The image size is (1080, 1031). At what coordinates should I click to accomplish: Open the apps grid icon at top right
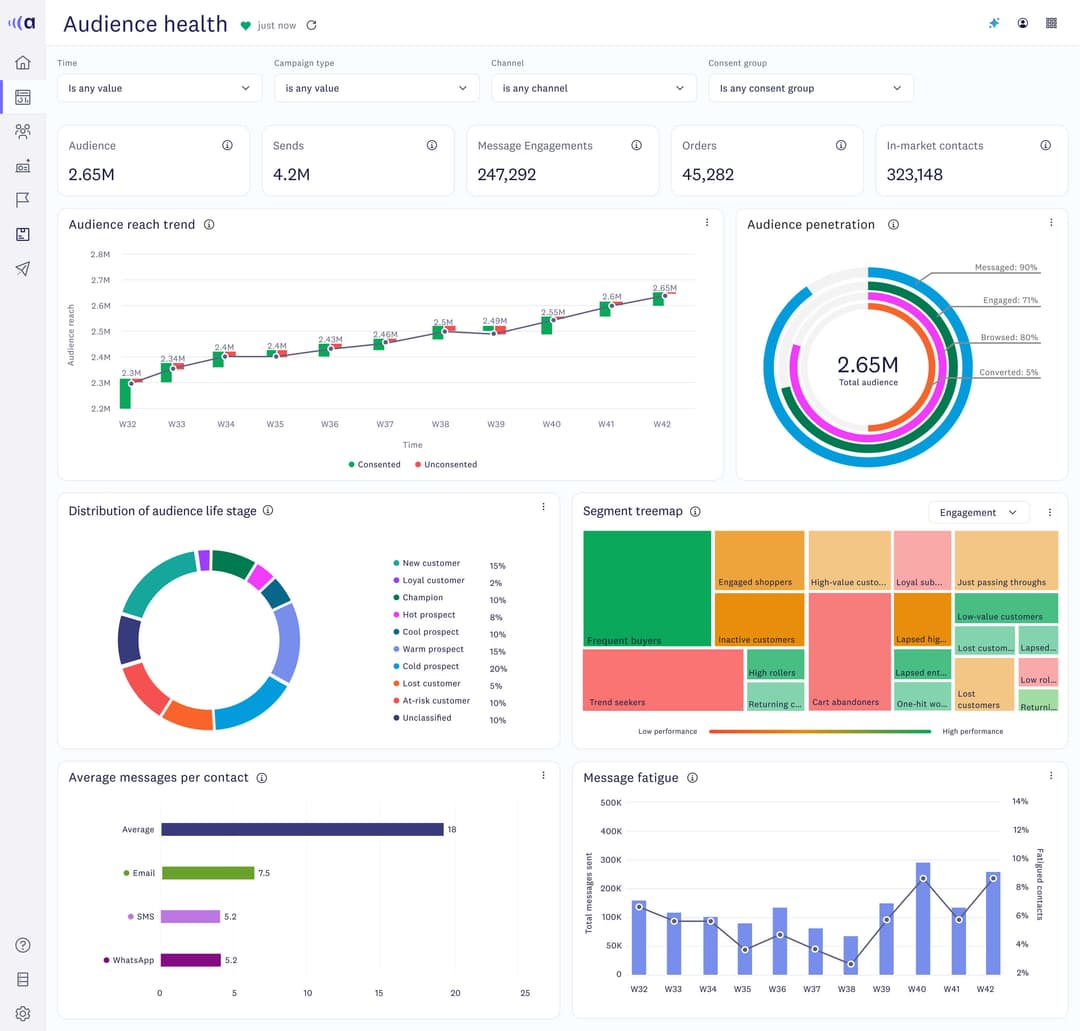1051,22
